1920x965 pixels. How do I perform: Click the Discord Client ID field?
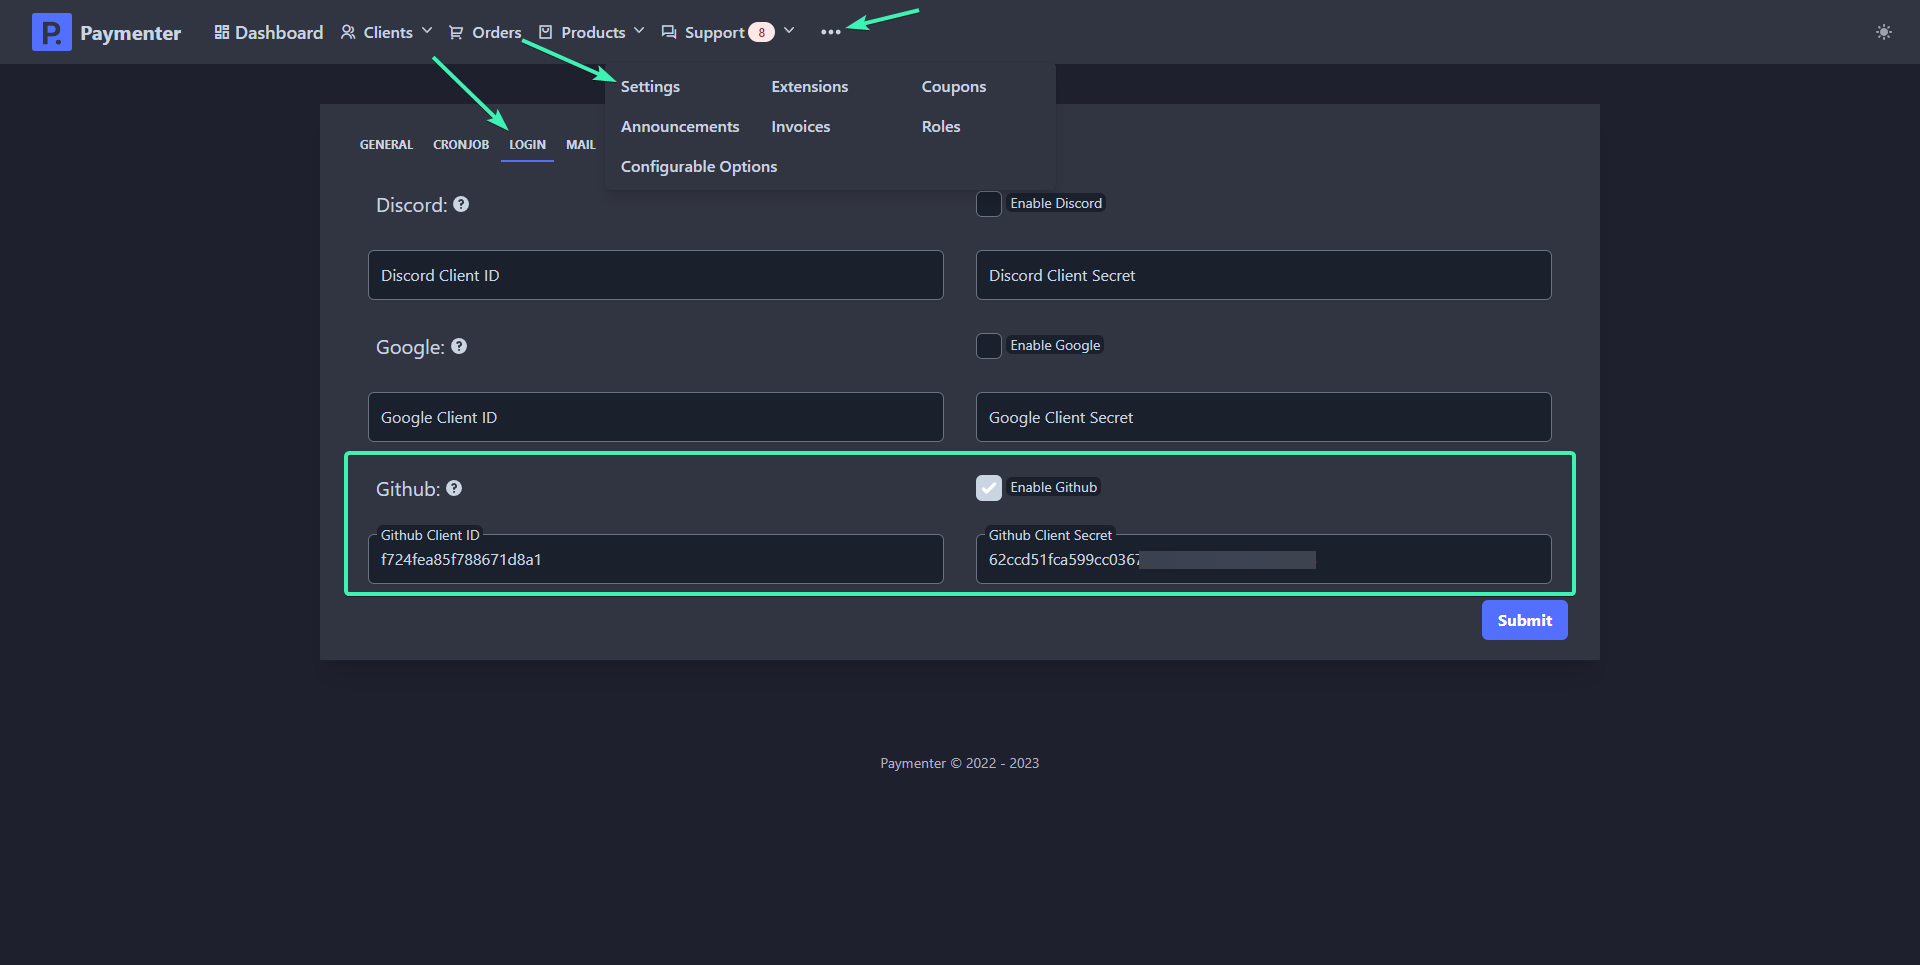point(656,275)
